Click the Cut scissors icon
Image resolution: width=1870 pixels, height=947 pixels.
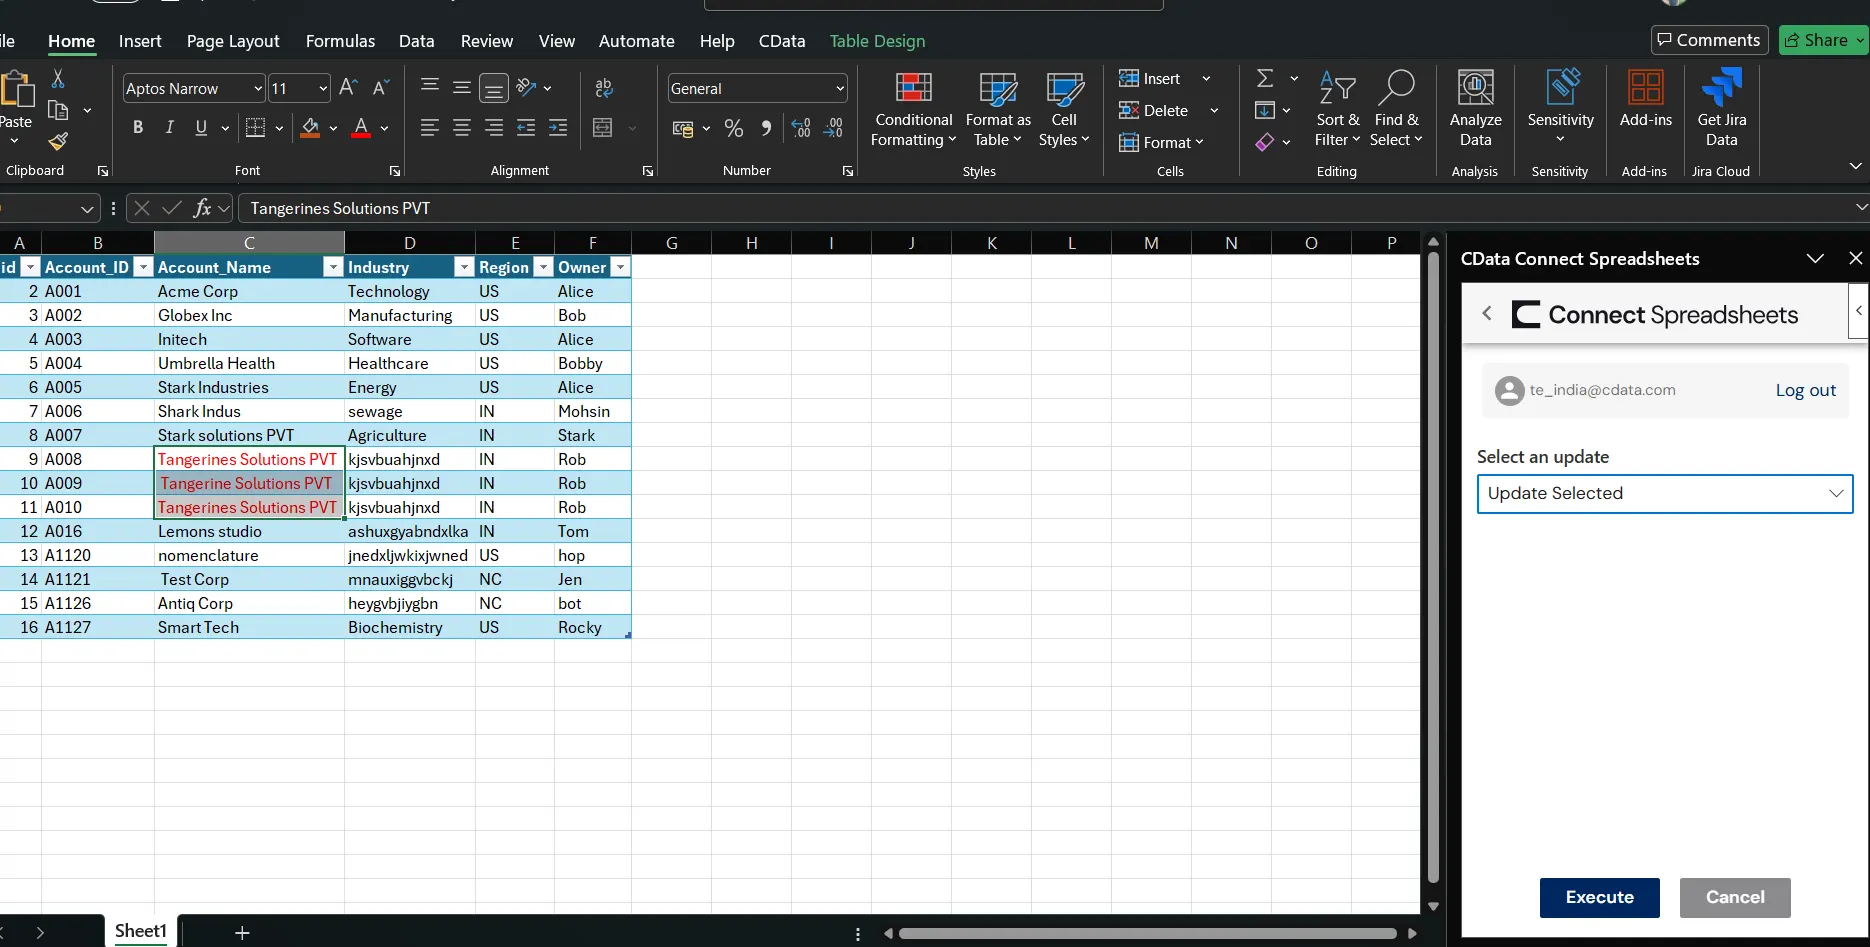[x=58, y=79]
